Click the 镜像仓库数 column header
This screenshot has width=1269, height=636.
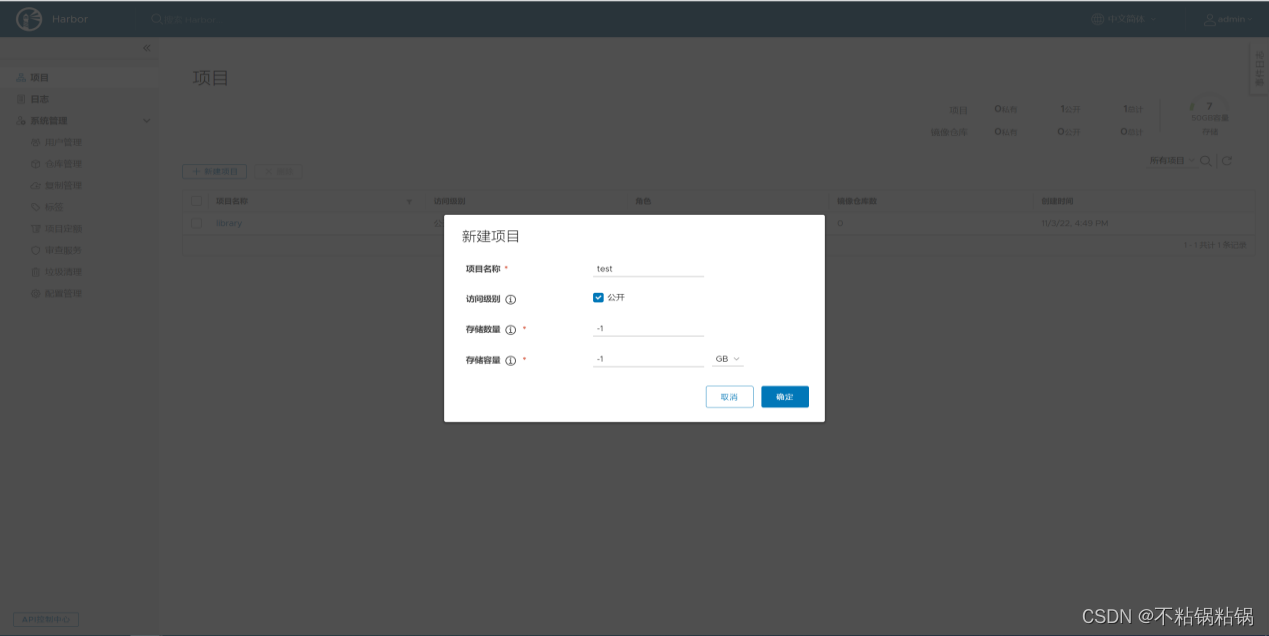pos(857,201)
